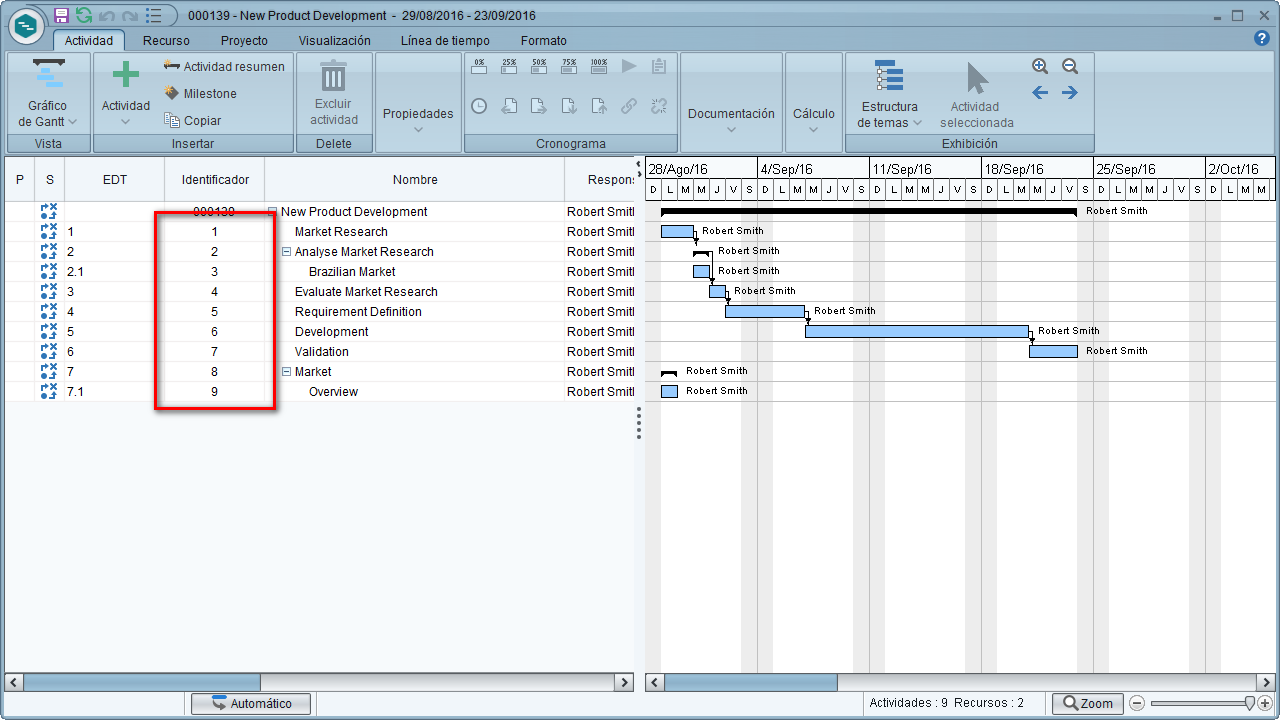Open the Proyecto tab
This screenshot has width=1280, height=720.
point(244,41)
